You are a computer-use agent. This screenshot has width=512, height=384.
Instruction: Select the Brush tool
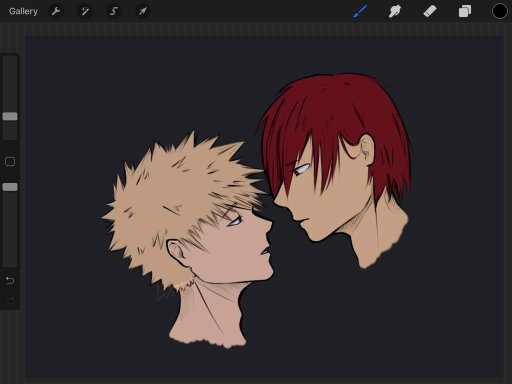[x=360, y=11]
